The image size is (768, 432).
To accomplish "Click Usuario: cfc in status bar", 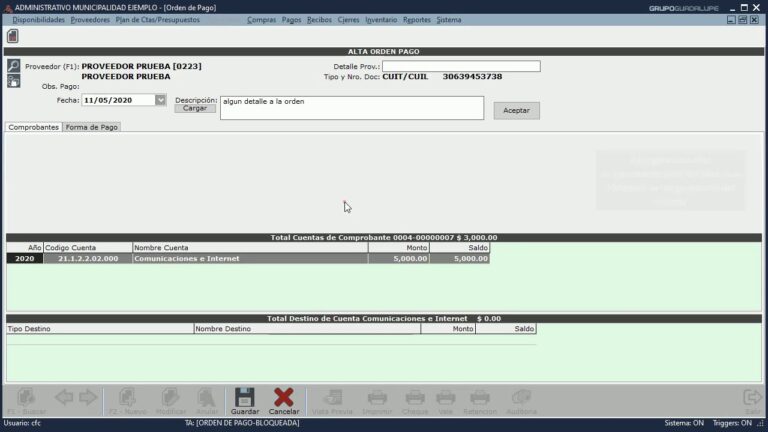I will (x=22, y=423).
